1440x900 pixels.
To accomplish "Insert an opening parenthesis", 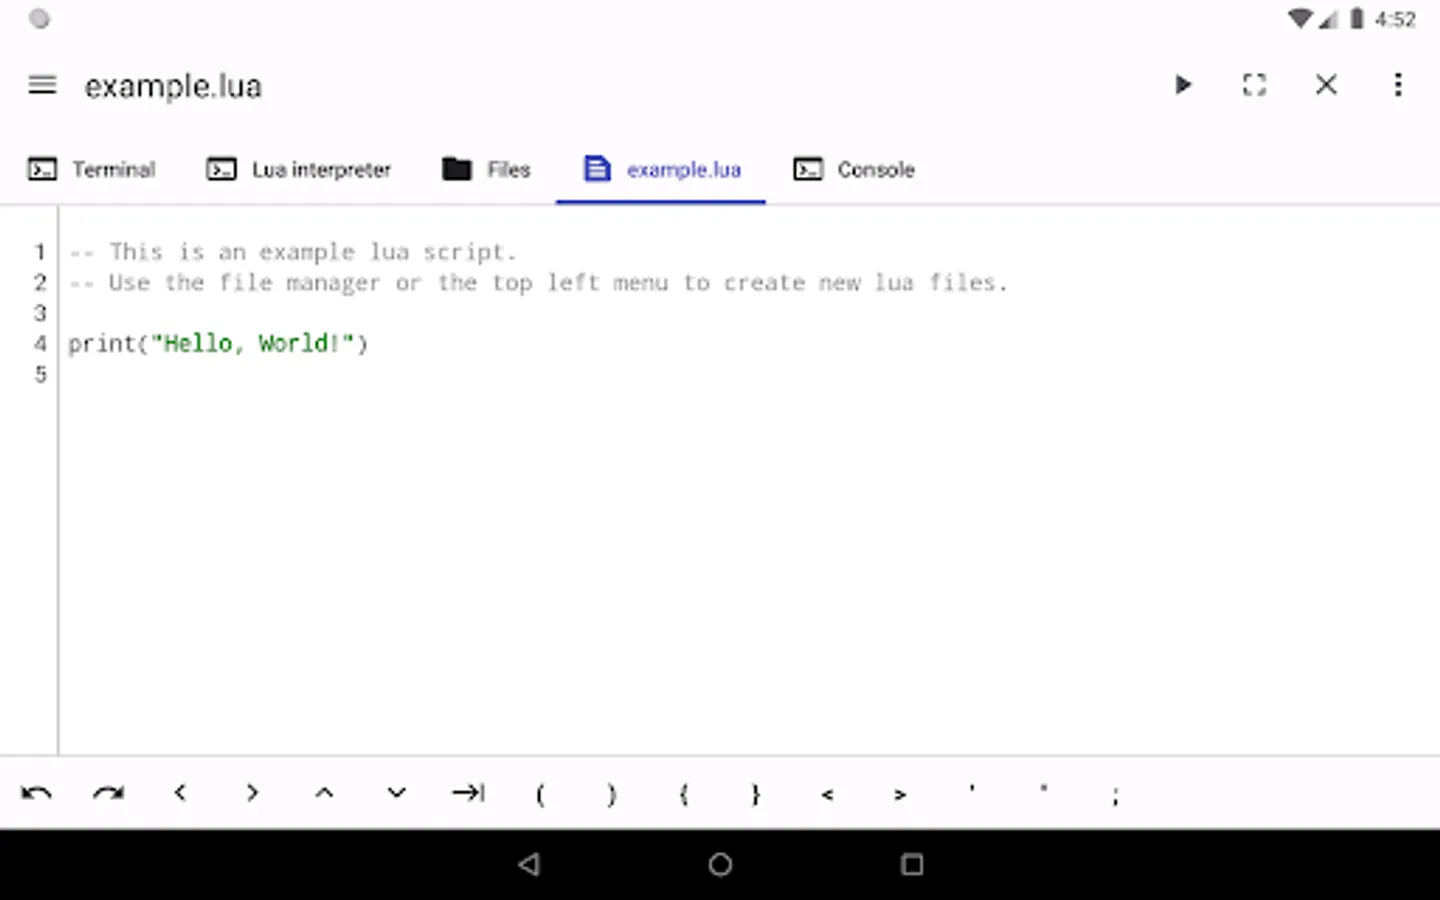I will [540, 795].
